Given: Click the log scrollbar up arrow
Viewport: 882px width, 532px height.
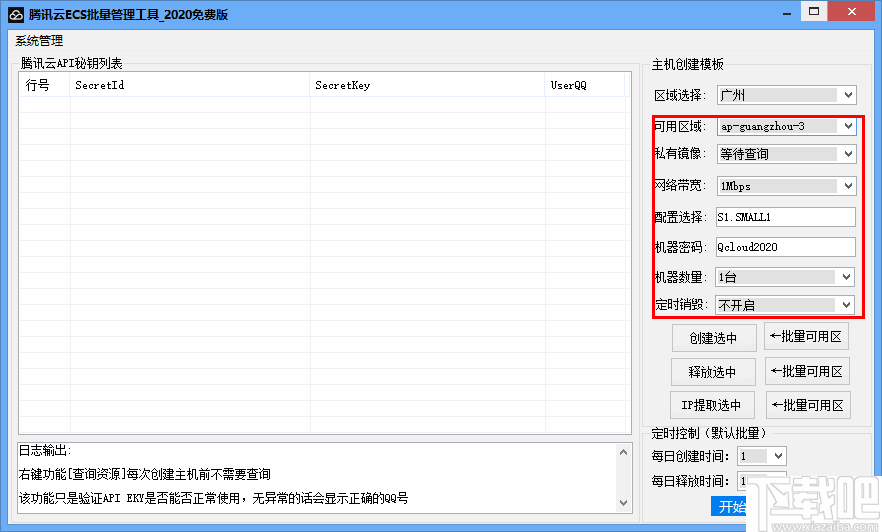Looking at the screenshot, I should point(623,452).
